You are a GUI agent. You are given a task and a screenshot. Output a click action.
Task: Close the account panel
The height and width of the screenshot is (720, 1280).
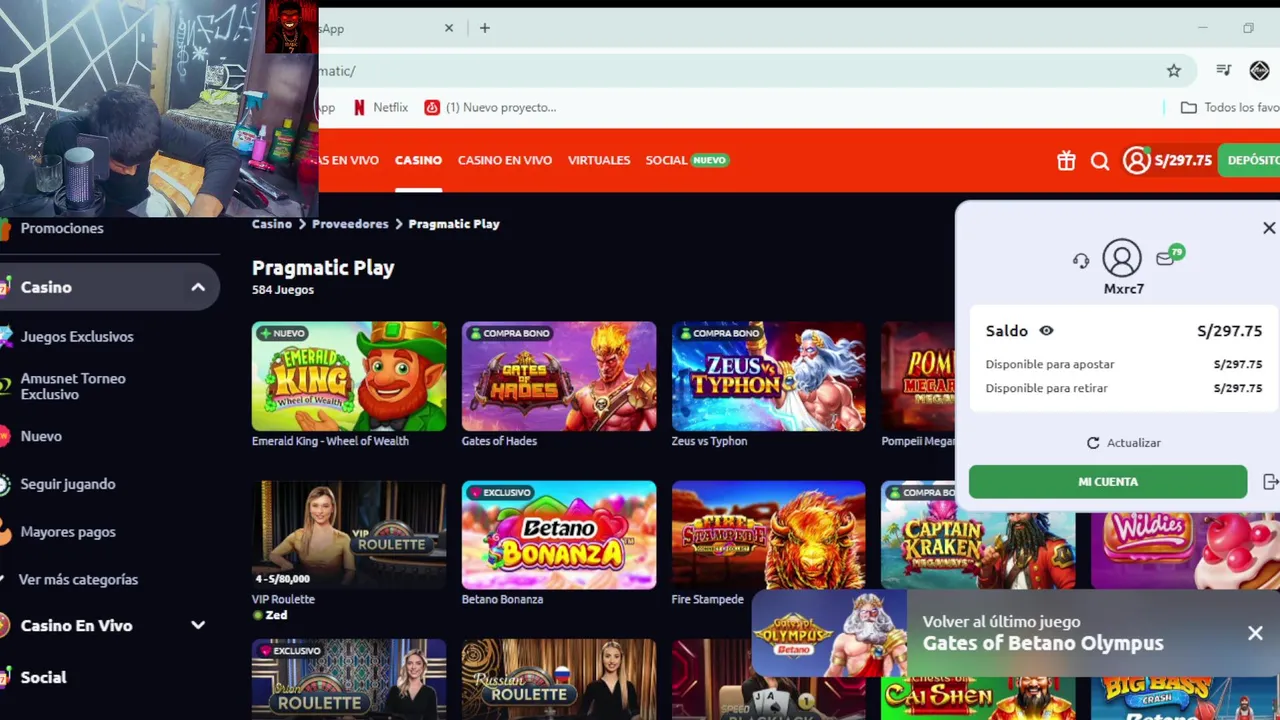(x=1269, y=228)
